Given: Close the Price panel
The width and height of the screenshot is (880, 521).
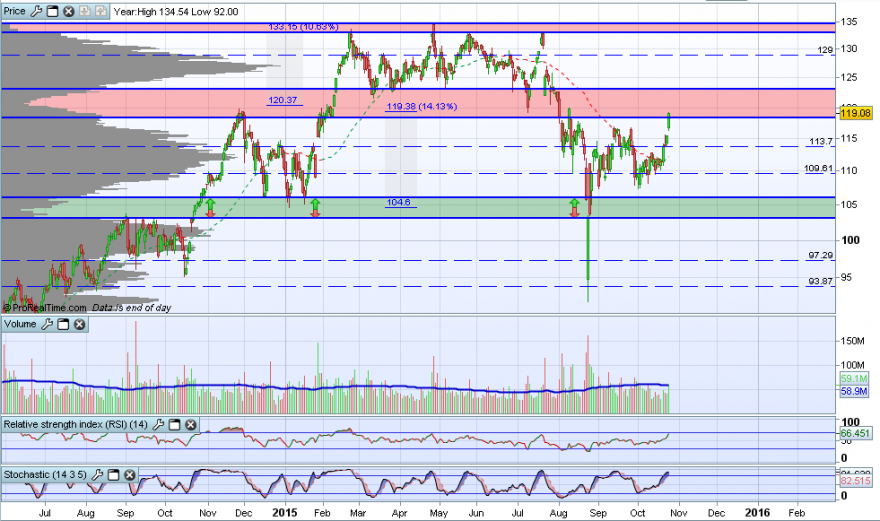Looking at the screenshot, I should click(68, 11).
